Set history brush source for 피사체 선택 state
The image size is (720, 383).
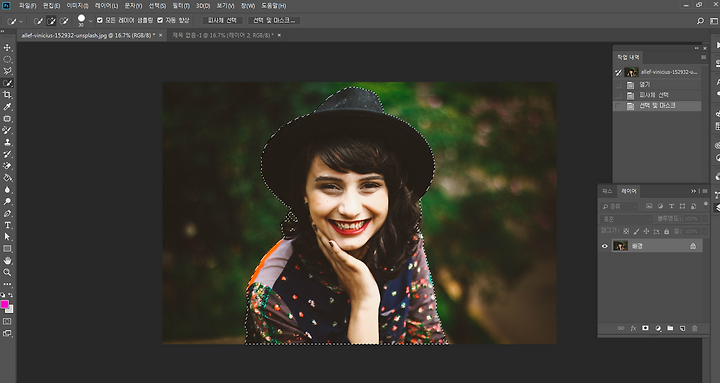tap(618, 95)
